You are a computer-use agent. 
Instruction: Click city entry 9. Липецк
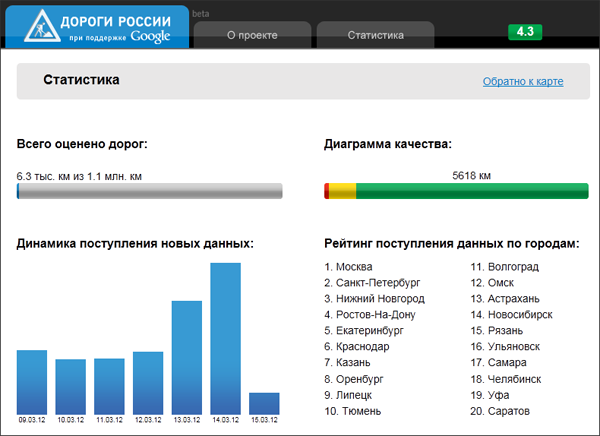click(x=348, y=395)
